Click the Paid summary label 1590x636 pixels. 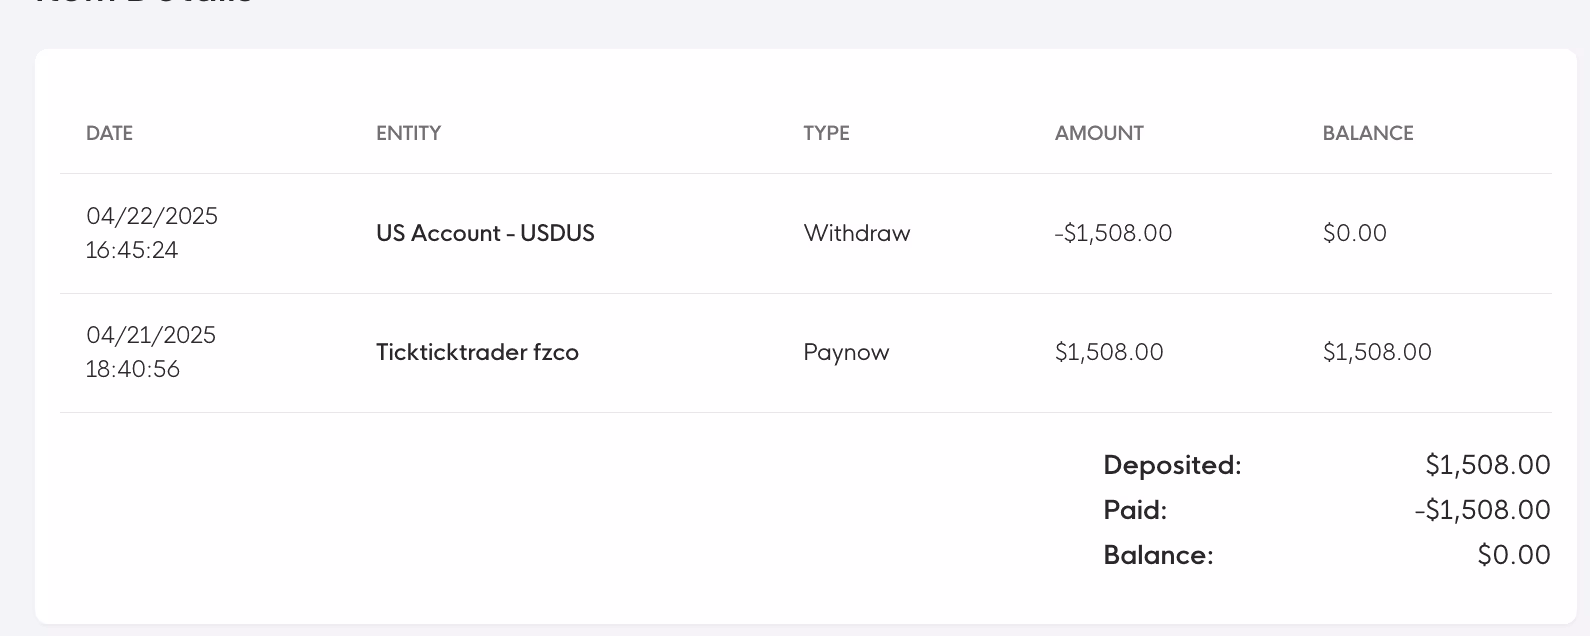point(1135,510)
